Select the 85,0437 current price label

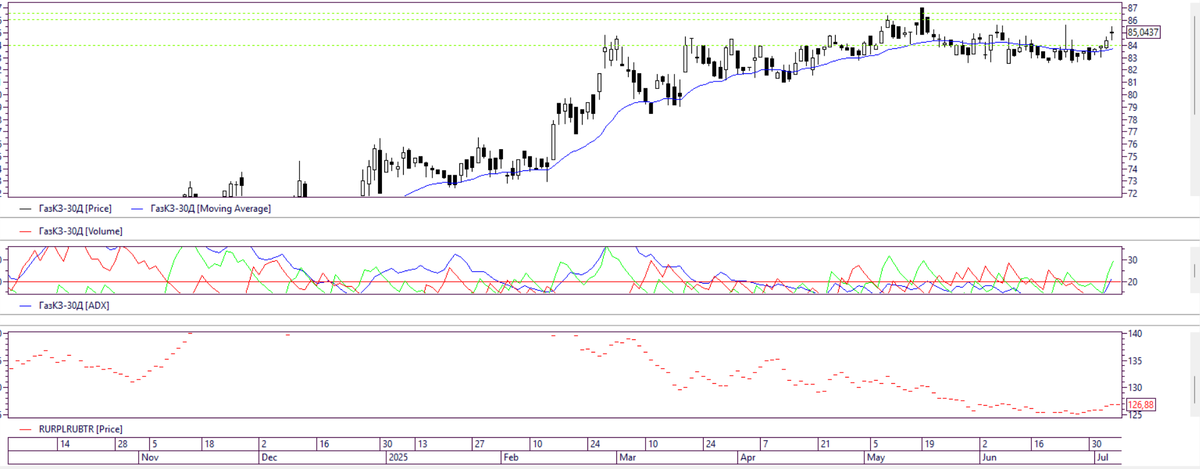click(1143, 32)
